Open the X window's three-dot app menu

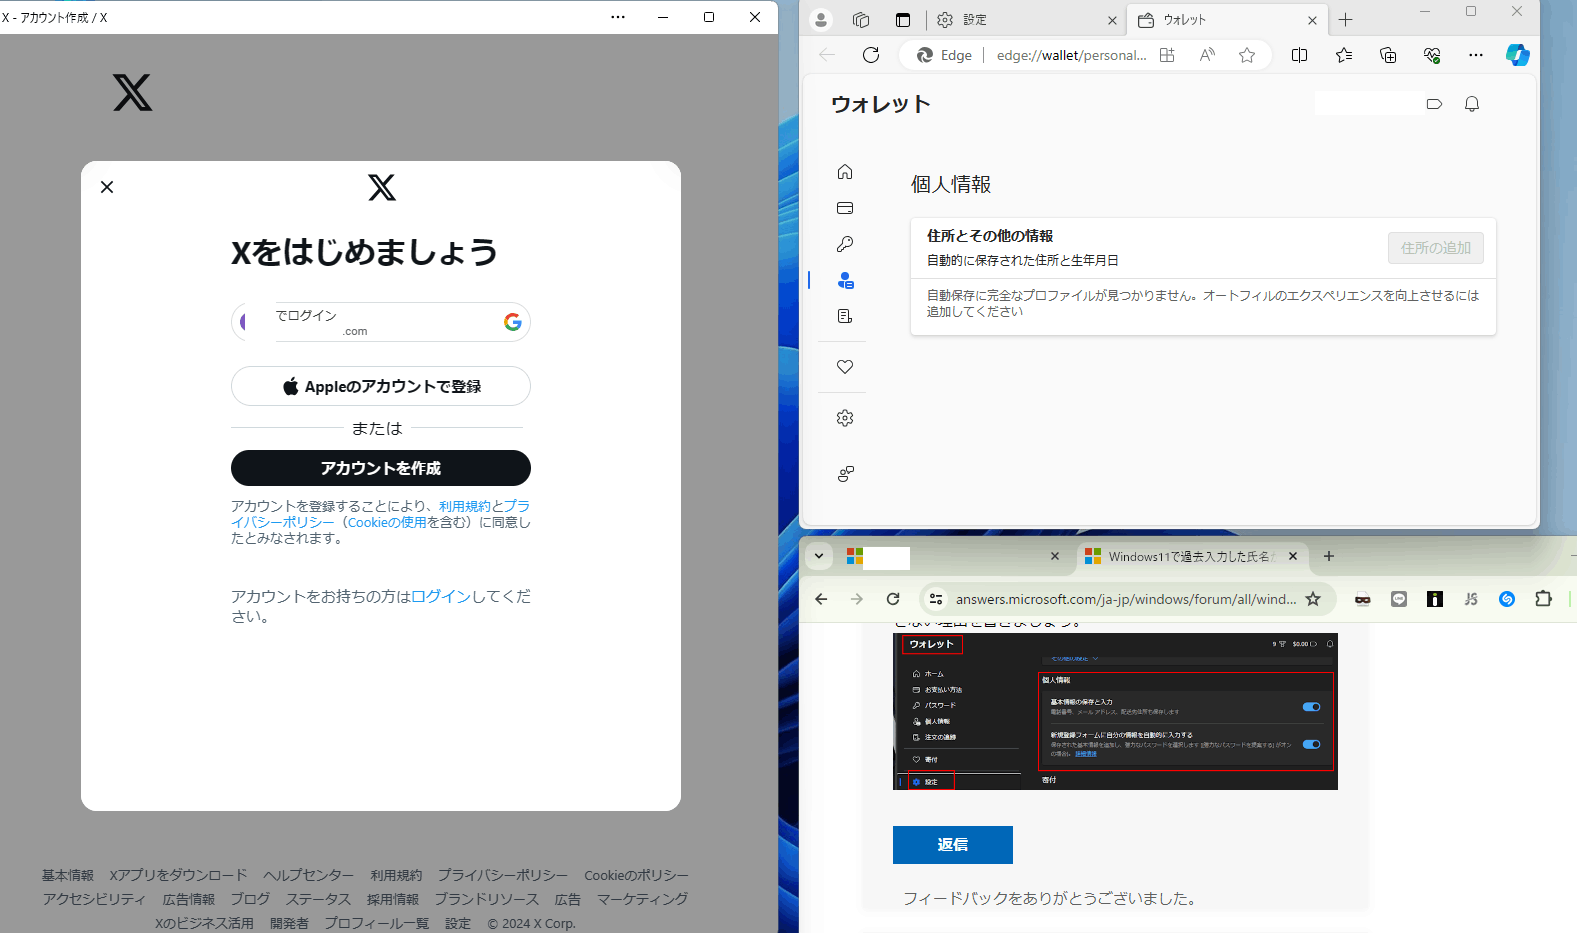pyautogui.click(x=618, y=17)
